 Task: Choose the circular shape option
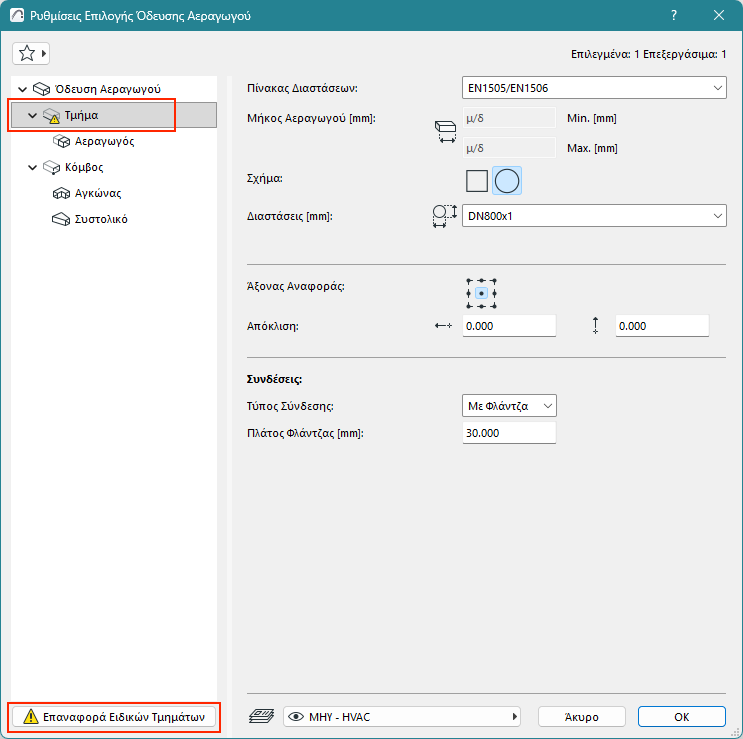pyautogui.click(x=507, y=181)
